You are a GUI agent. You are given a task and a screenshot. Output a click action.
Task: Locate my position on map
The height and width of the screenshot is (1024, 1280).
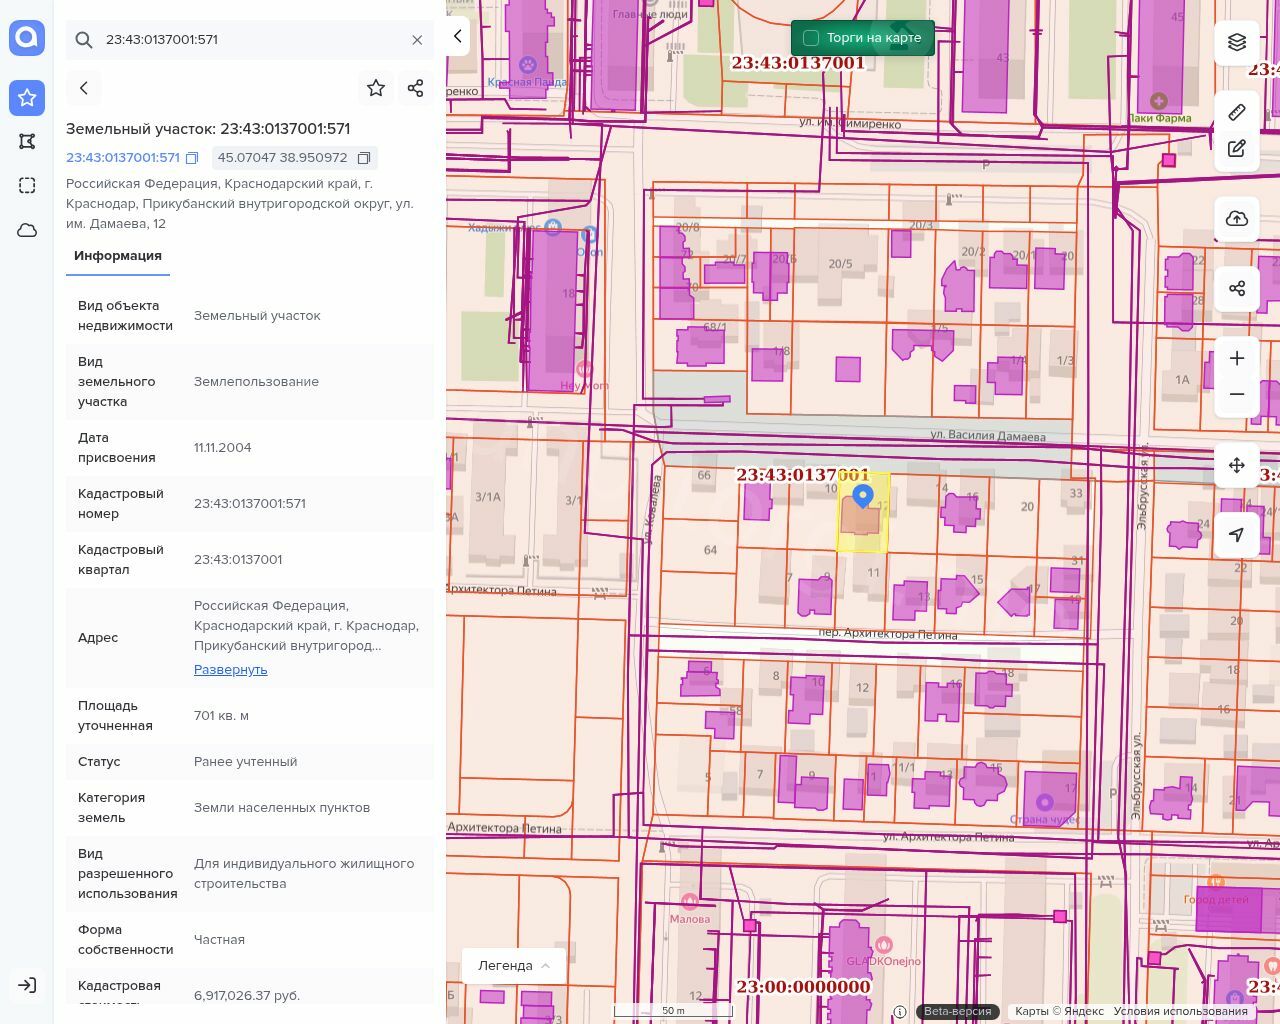tap(1237, 535)
